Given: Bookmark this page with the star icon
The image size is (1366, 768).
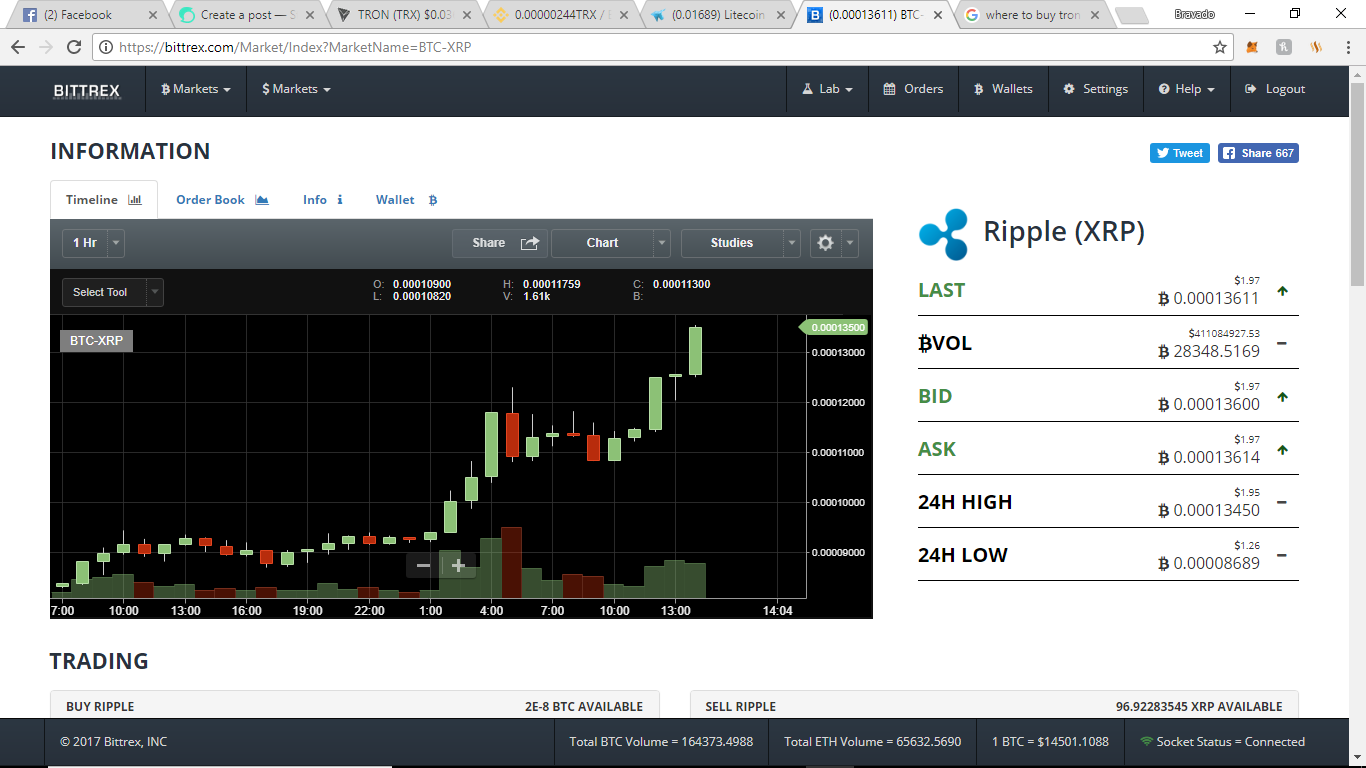Looking at the screenshot, I should (1220, 47).
